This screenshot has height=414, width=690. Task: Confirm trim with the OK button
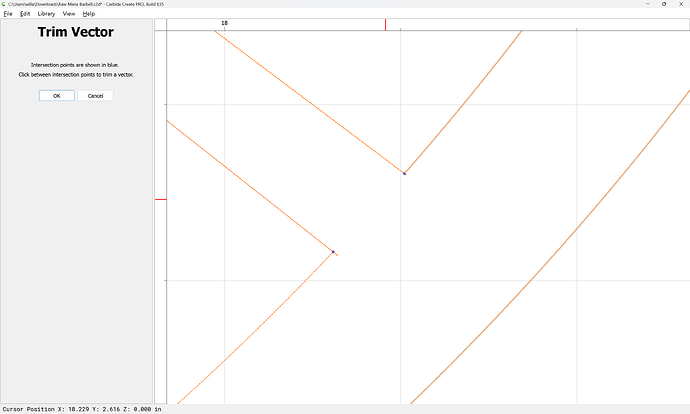click(56, 96)
